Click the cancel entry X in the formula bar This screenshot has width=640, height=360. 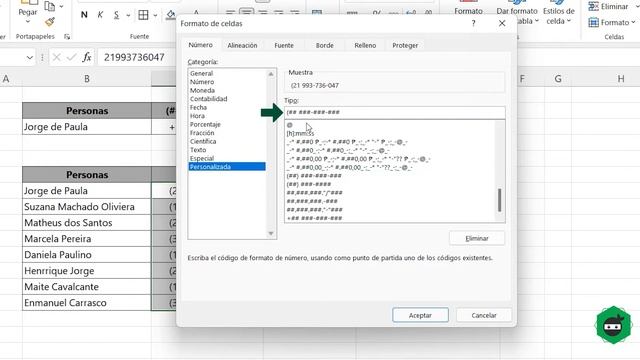[x=56, y=58]
